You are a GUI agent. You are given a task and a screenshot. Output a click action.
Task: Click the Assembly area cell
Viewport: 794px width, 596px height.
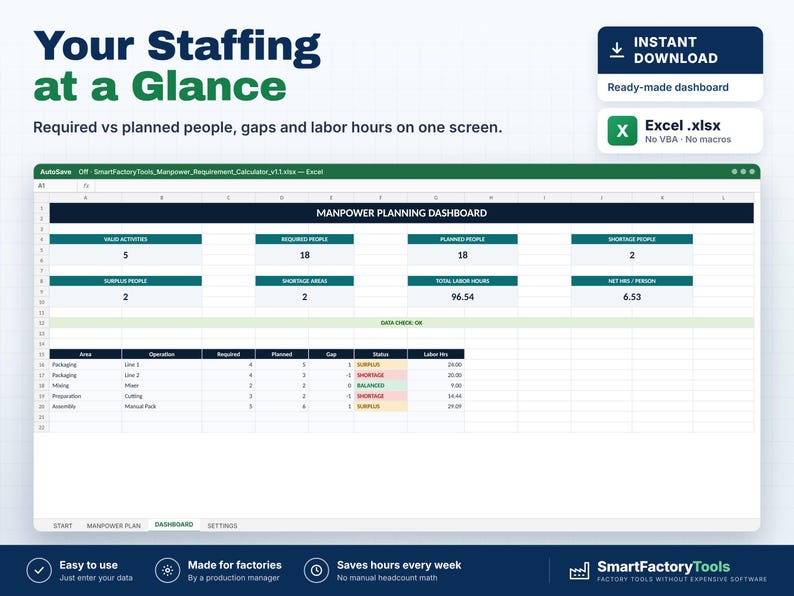86,406
